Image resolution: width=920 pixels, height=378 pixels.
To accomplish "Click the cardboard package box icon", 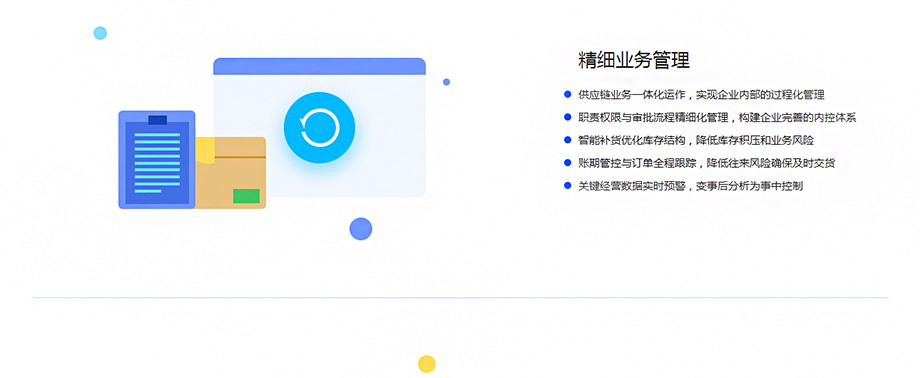I will (x=231, y=173).
